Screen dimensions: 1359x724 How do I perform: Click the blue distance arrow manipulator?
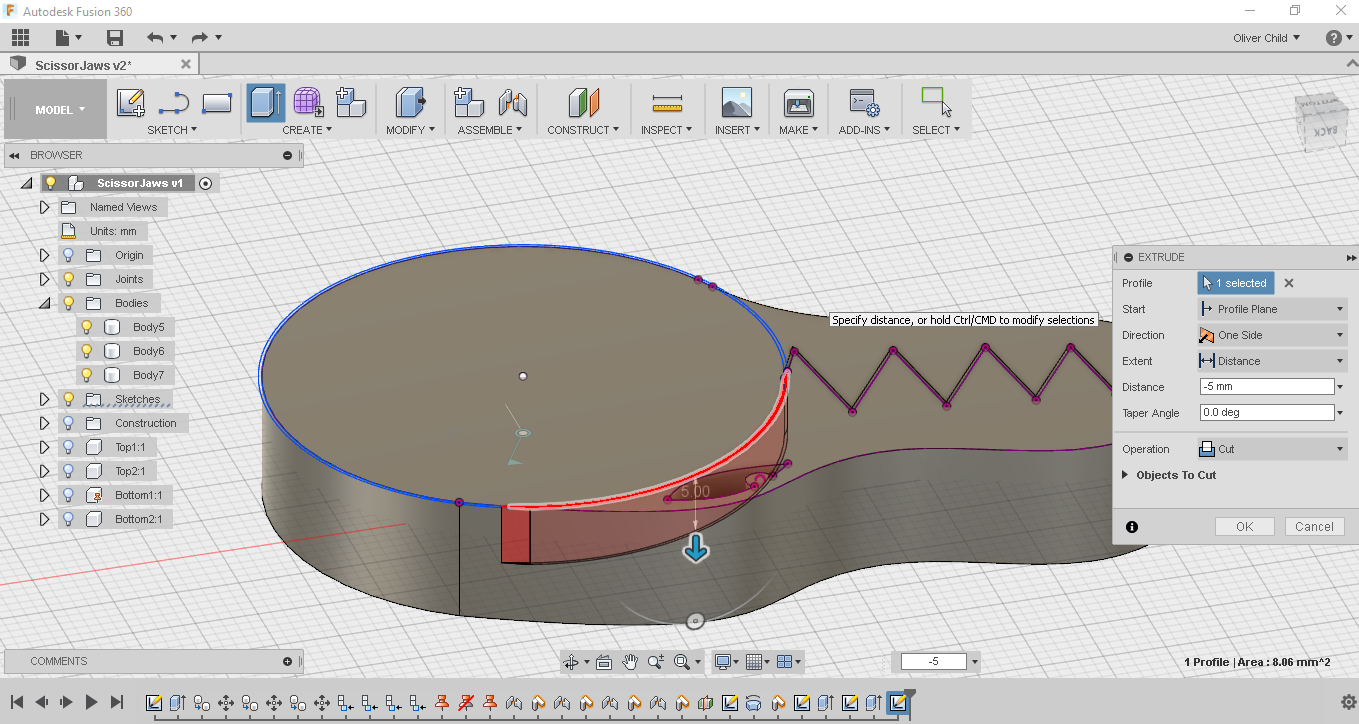[696, 547]
